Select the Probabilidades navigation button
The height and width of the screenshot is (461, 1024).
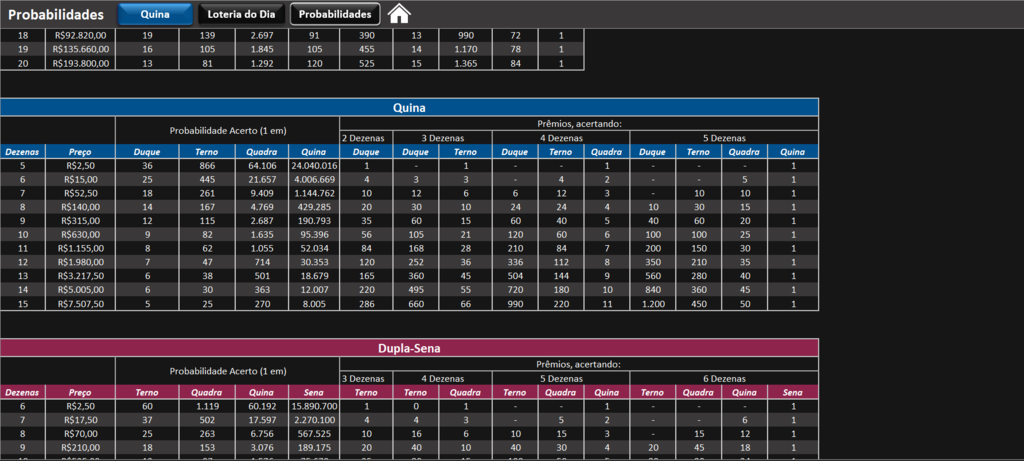(335, 14)
